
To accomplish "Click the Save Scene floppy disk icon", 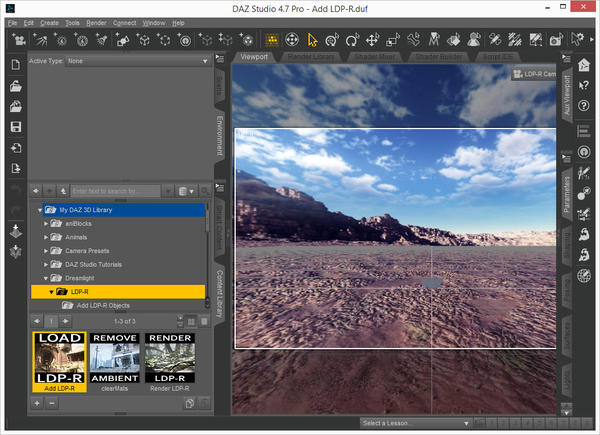I will point(15,127).
